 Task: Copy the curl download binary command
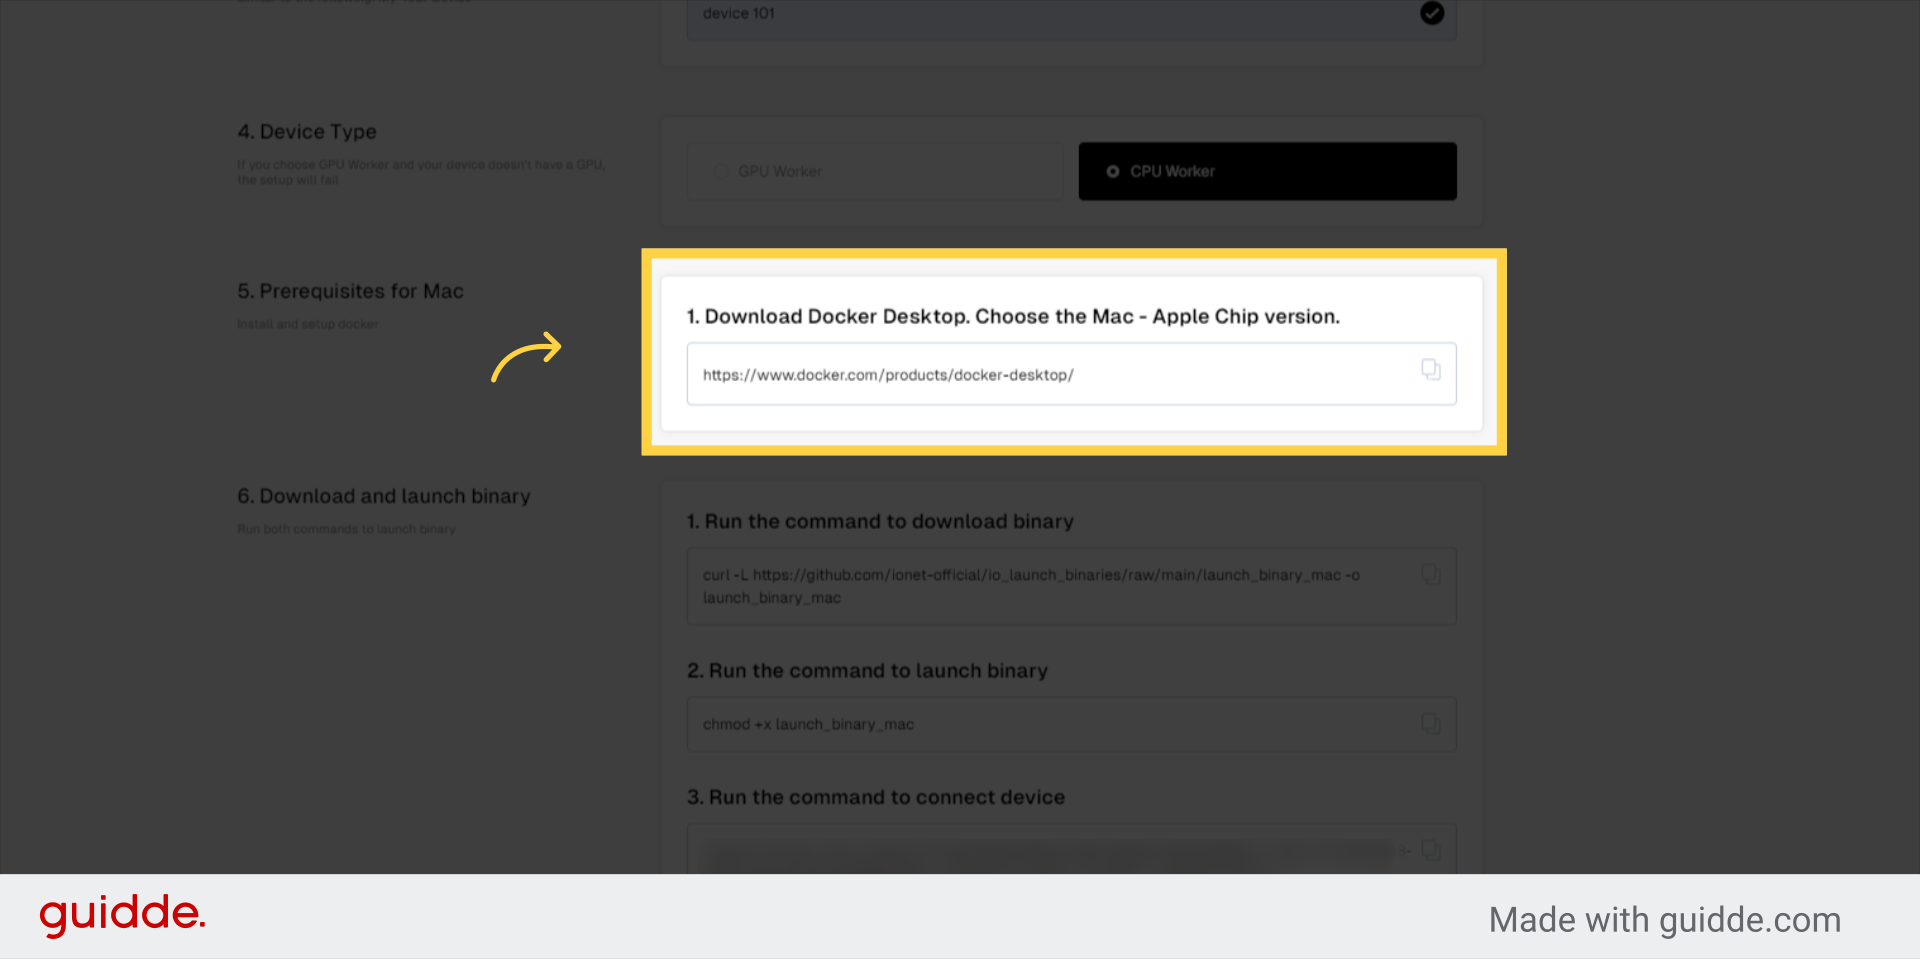click(1431, 574)
